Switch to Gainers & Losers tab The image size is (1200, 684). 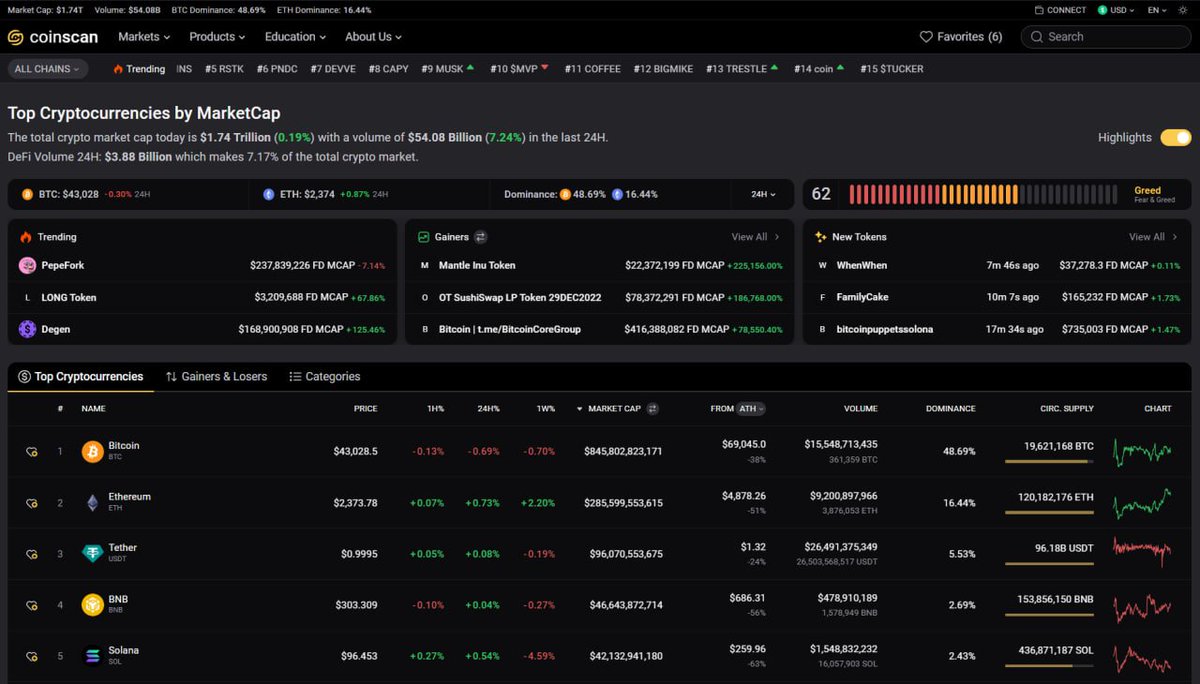217,377
